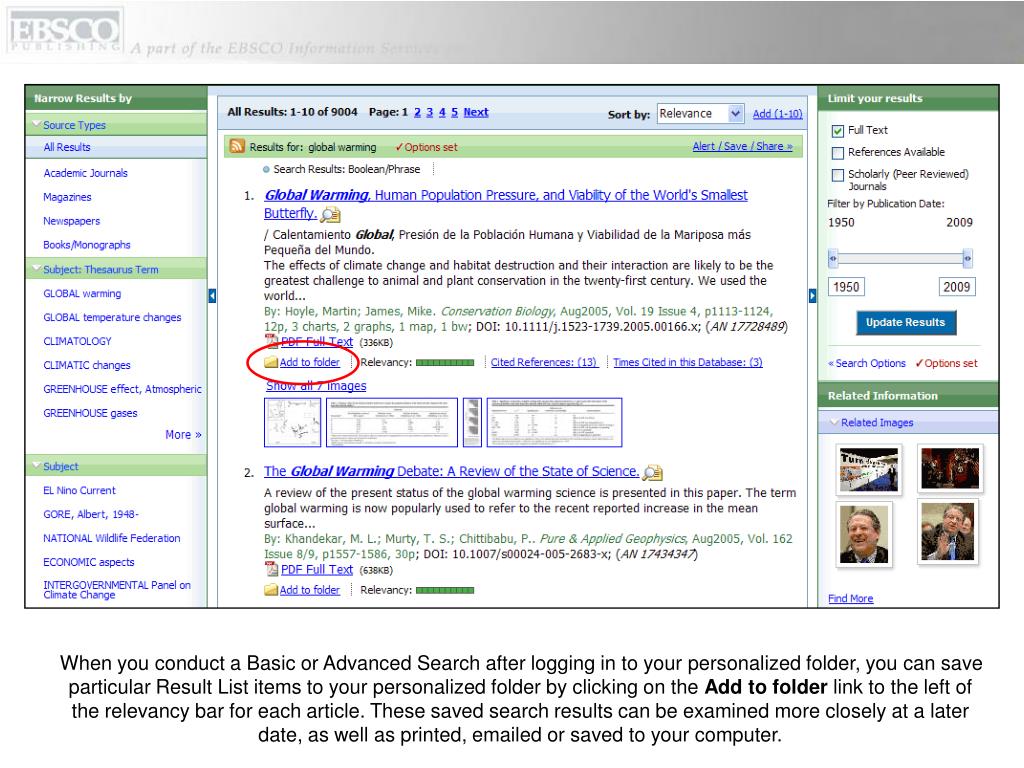Open The Global Warming Debate article
This screenshot has height=768, width=1024.
[451, 471]
